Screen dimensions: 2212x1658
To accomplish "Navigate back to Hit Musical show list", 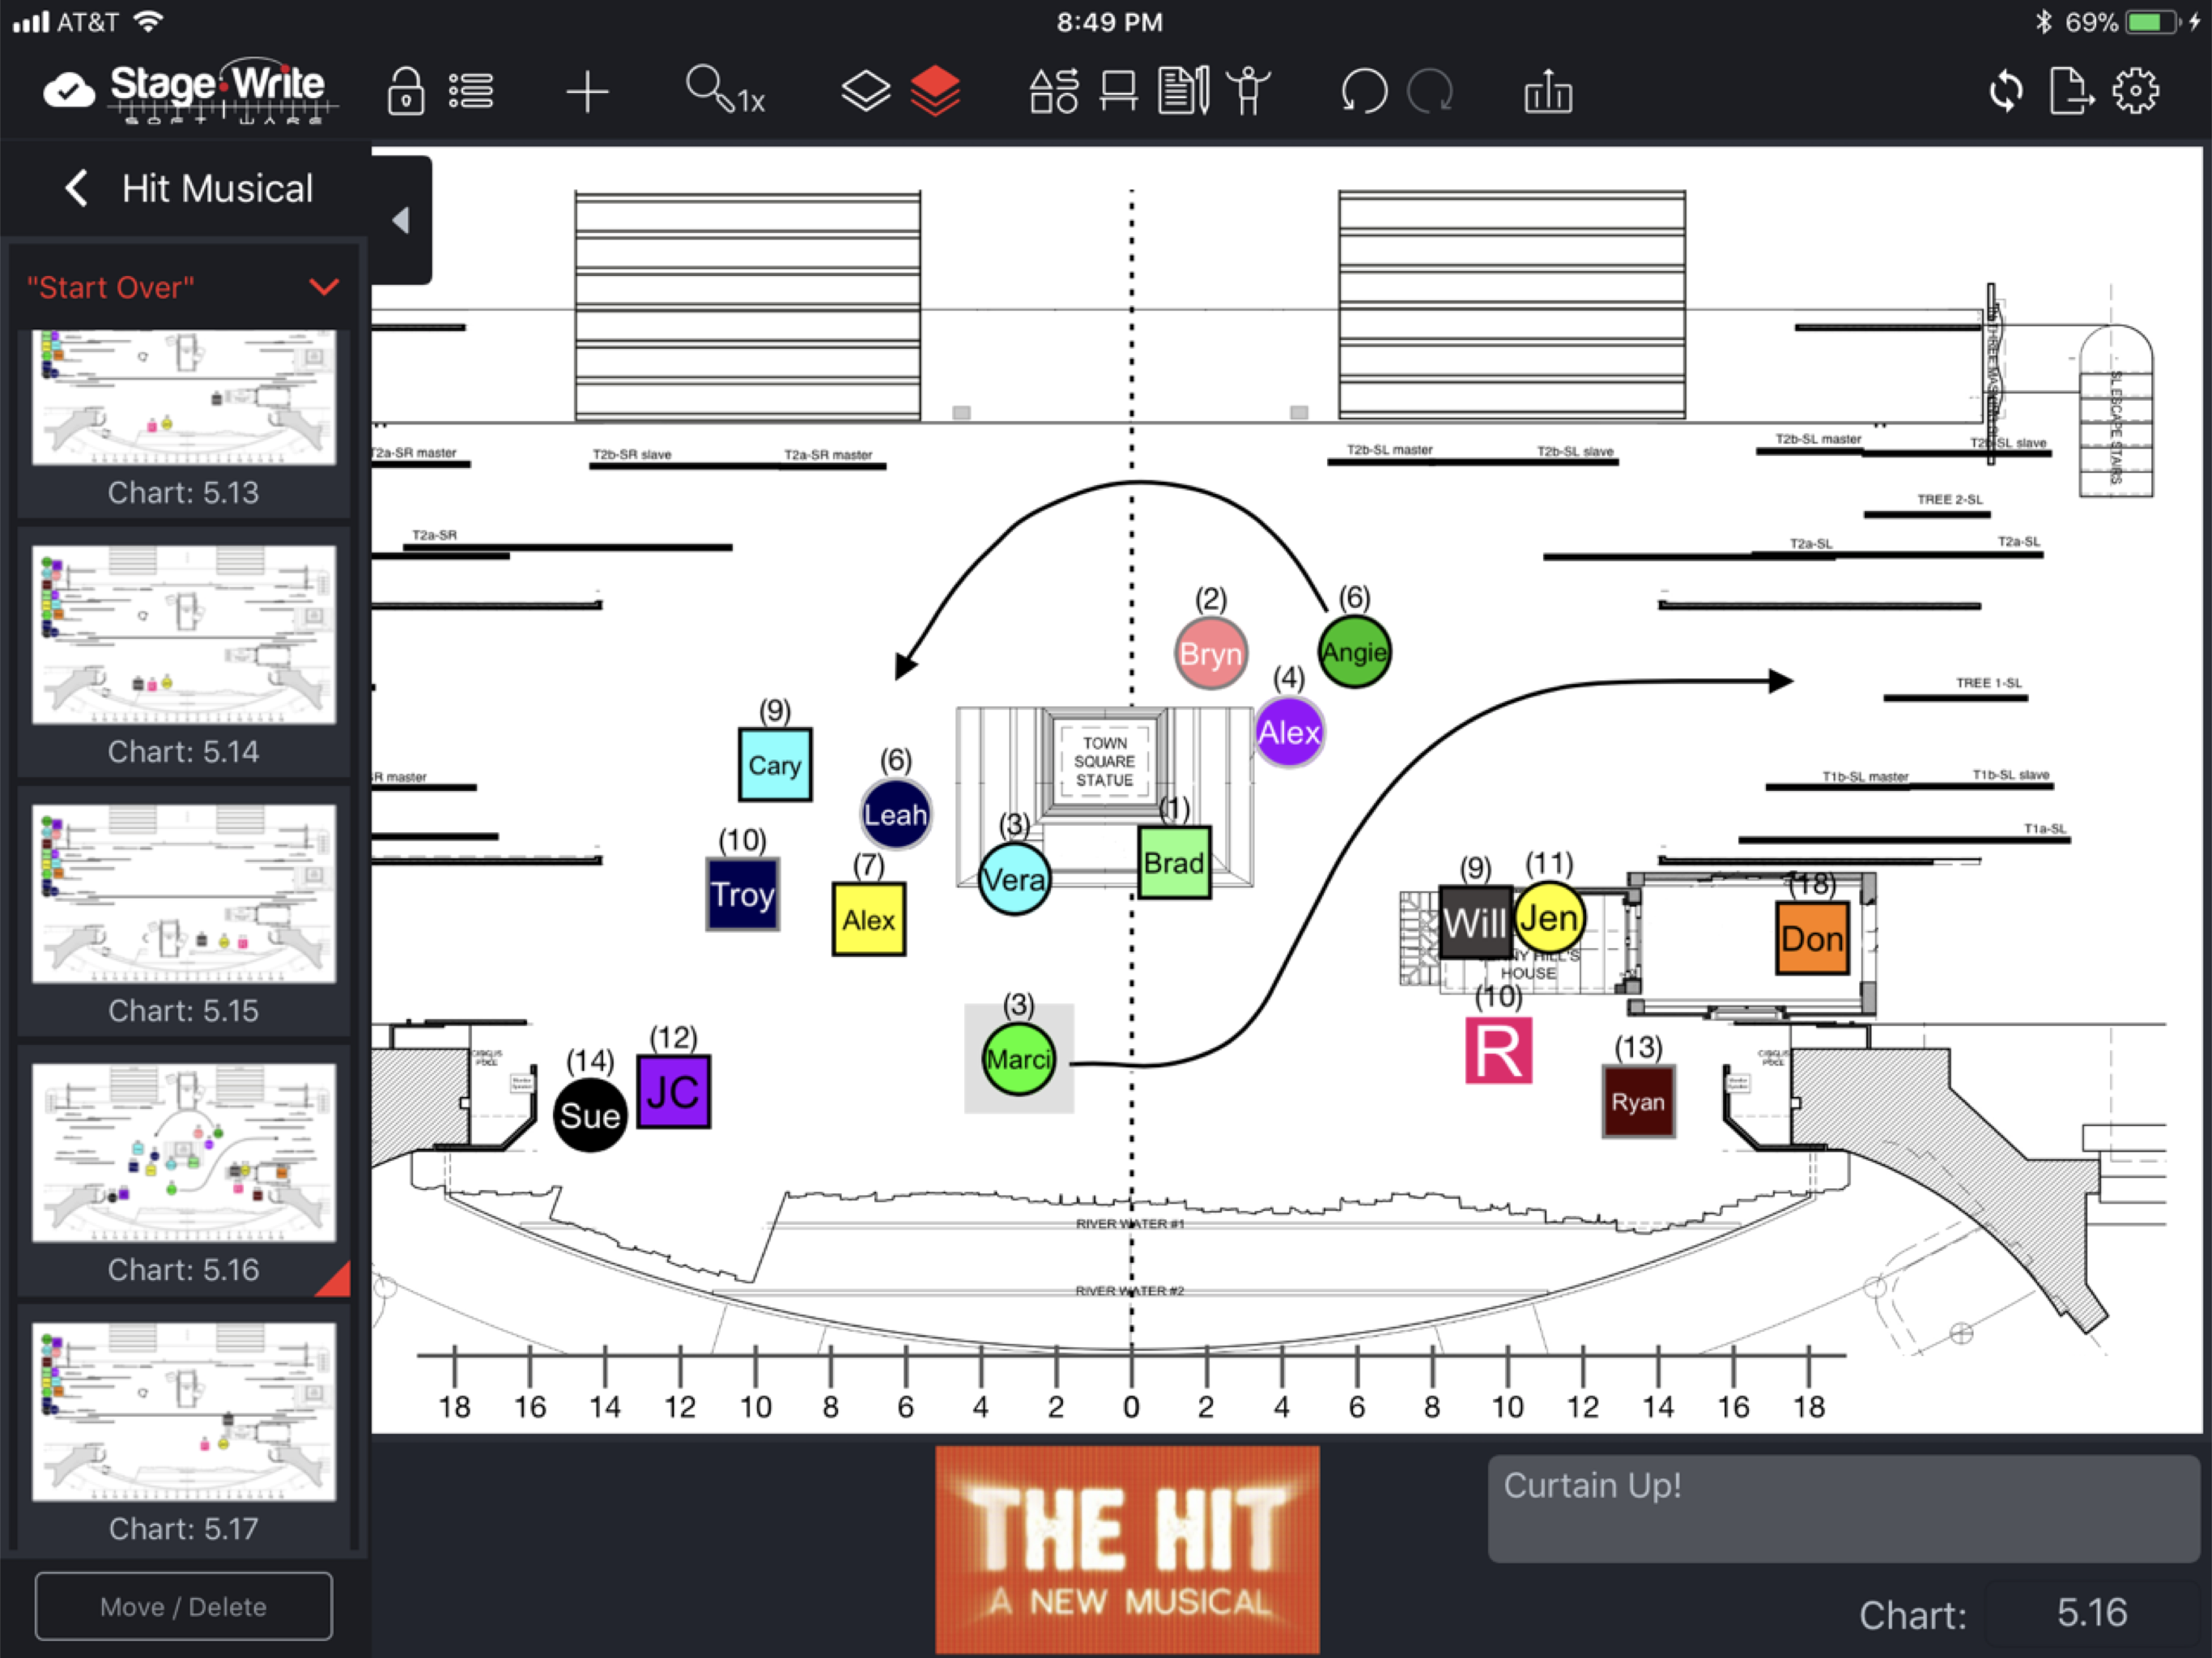I will pyautogui.click(x=77, y=188).
